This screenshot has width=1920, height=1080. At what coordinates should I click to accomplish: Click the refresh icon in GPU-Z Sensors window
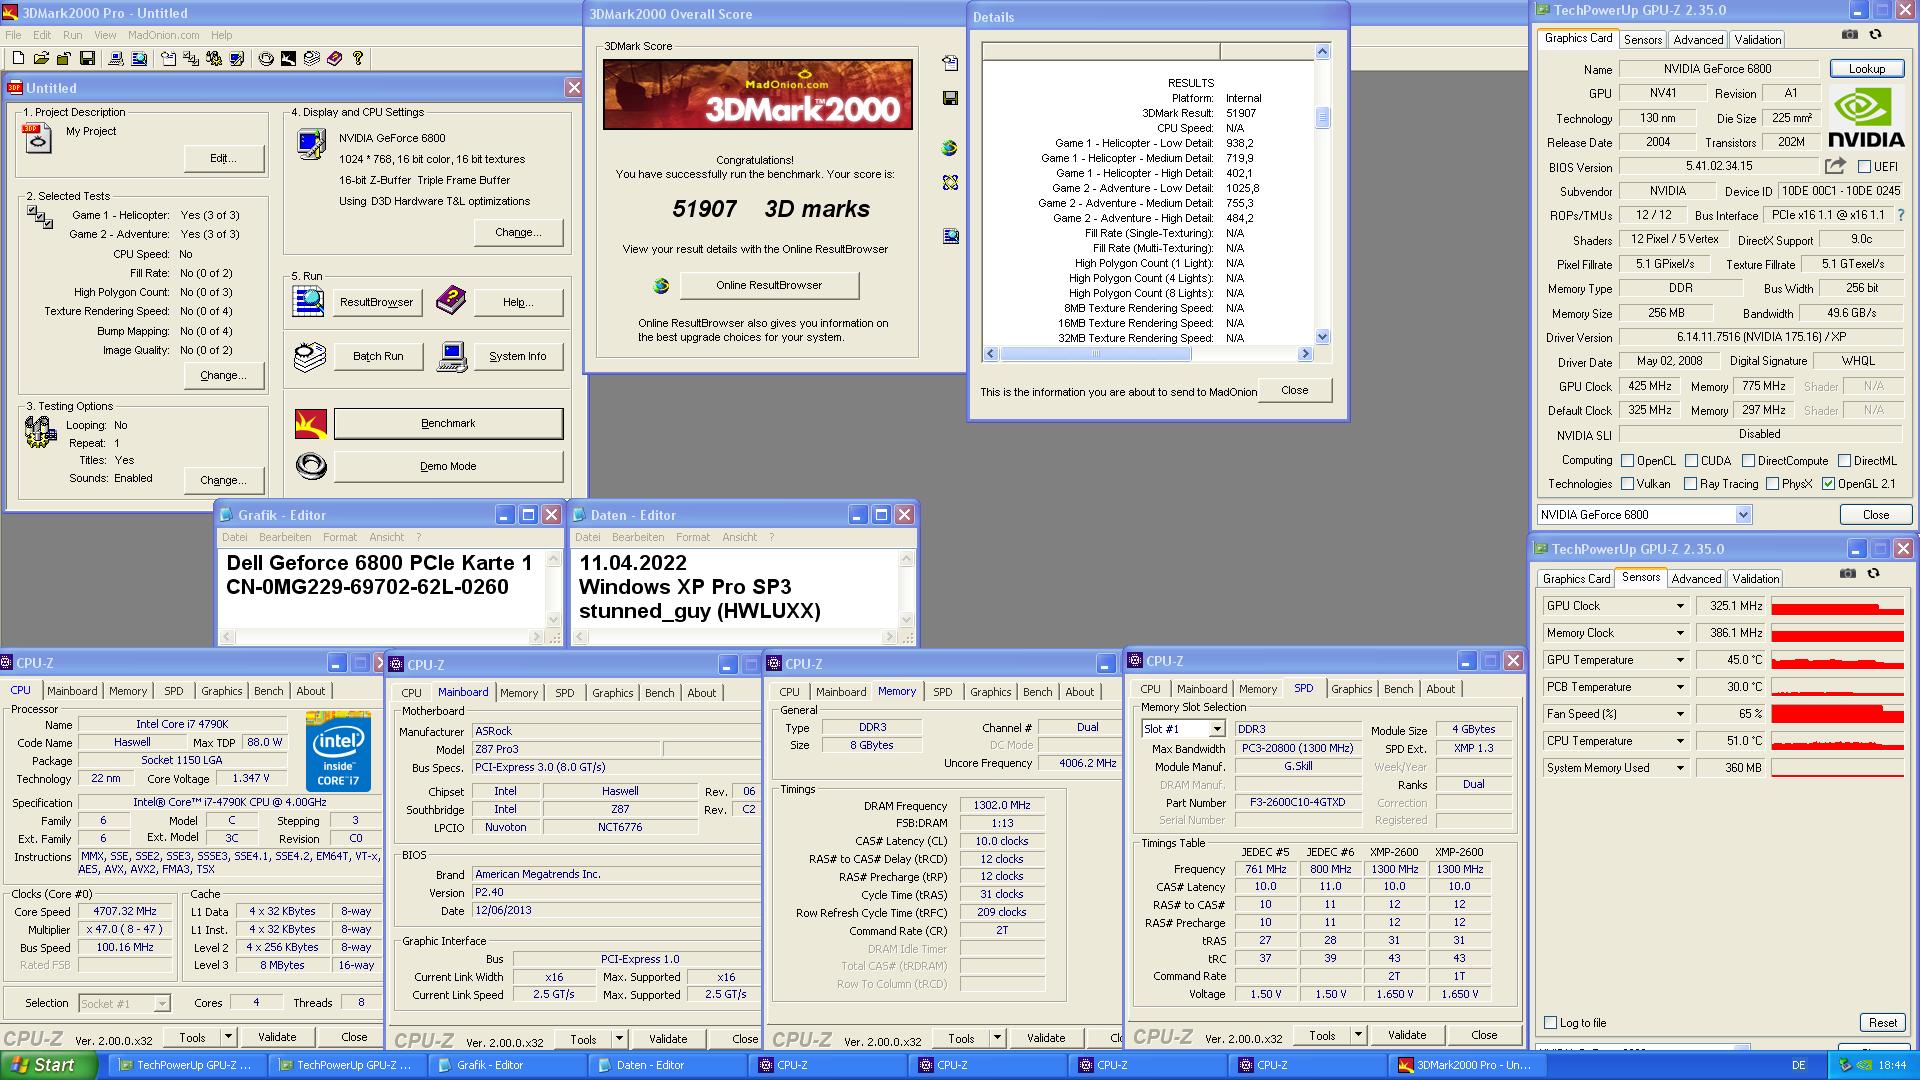(1873, 573)
